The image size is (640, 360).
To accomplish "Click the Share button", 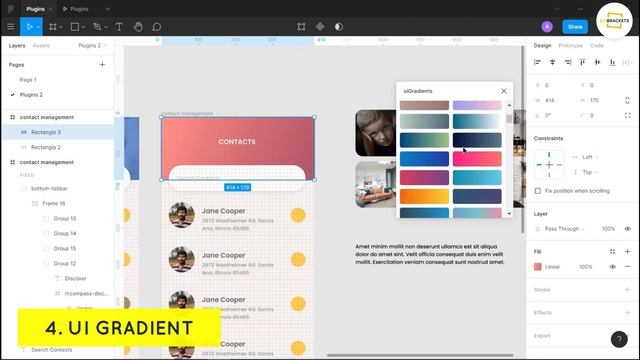I will tap(575, 27).
